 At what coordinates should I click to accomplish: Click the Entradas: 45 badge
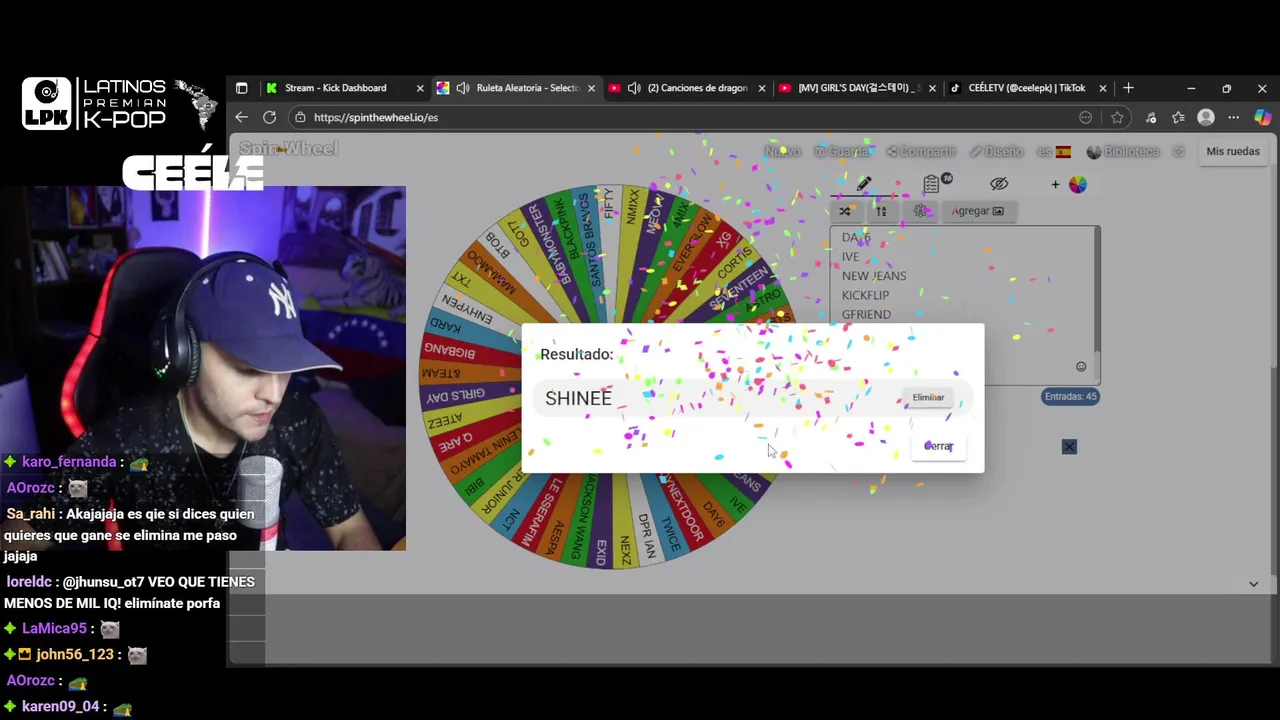pyautogui.click(x=1070, y=396)
